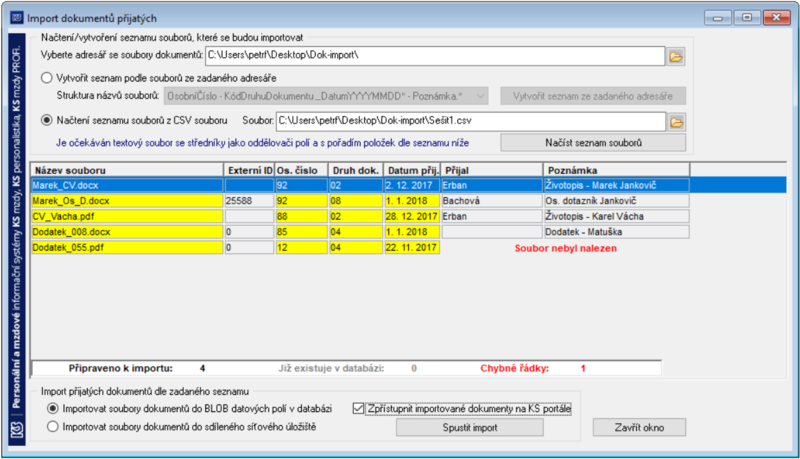
Task: Click the KS logo at the sidebar bottom
Action: pos(17,429)
